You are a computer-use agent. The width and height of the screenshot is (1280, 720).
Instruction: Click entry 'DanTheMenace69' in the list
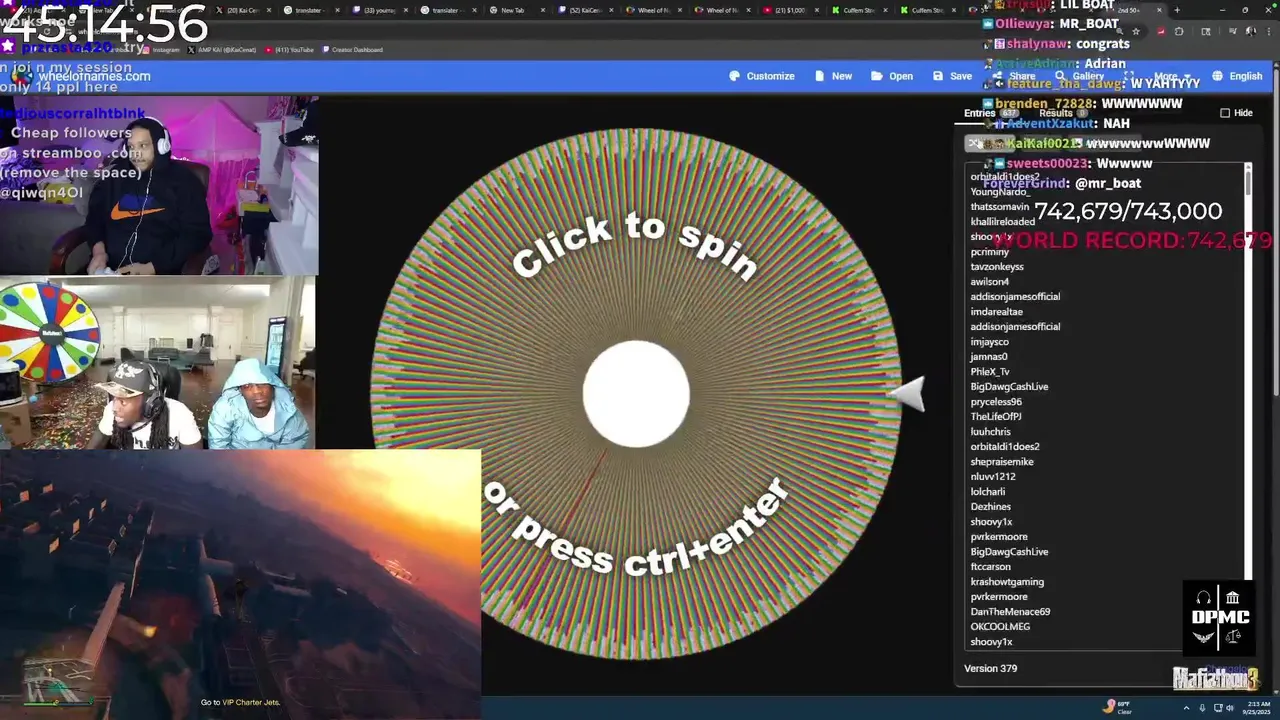1010,612
